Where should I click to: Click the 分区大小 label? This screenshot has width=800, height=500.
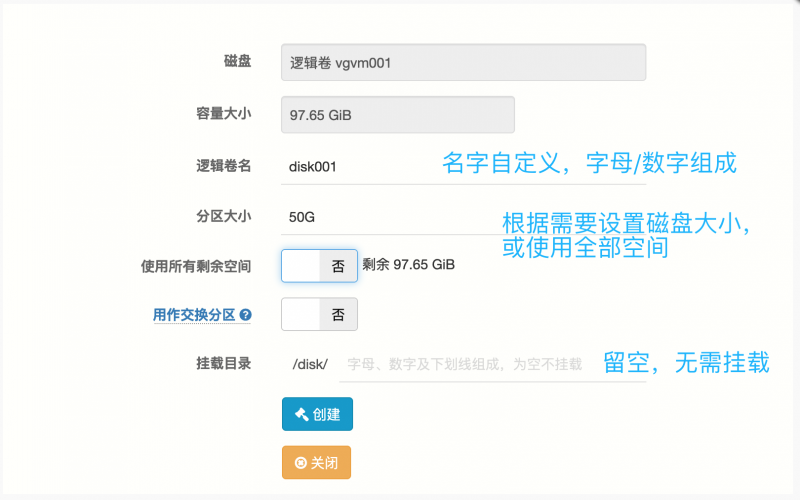[x=223, y=216]
